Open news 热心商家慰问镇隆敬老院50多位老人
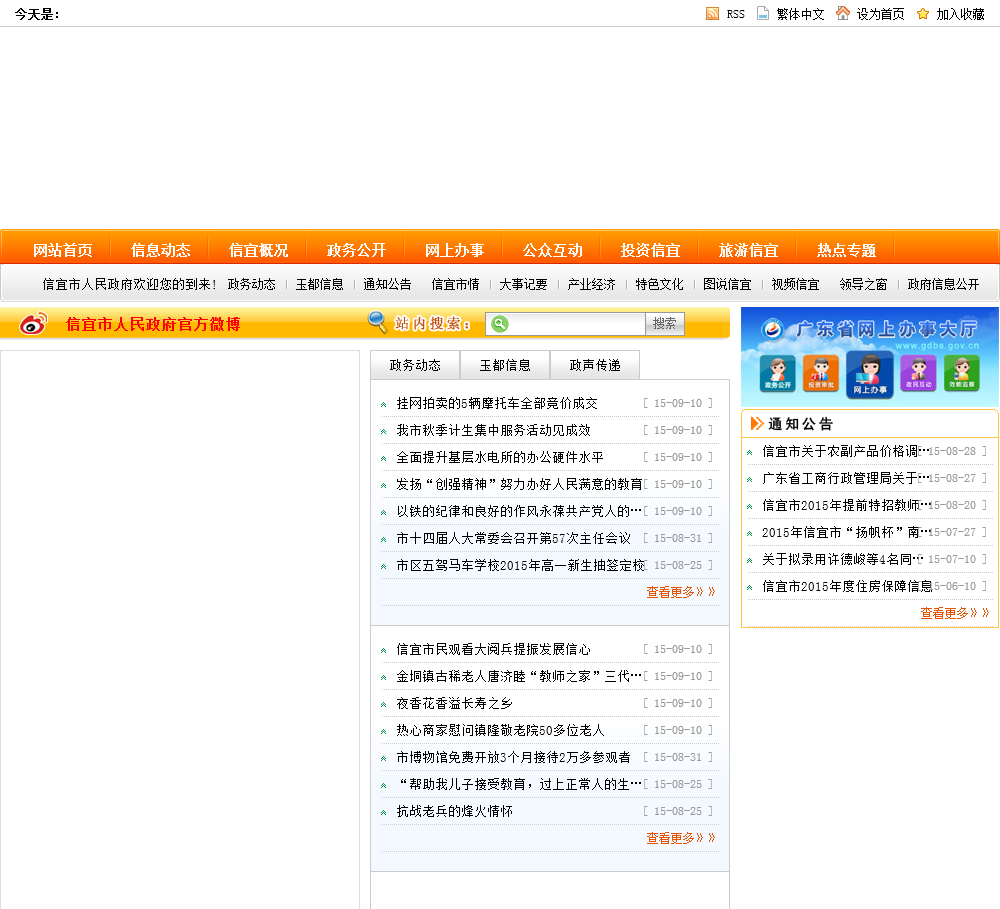 [500, 730]
